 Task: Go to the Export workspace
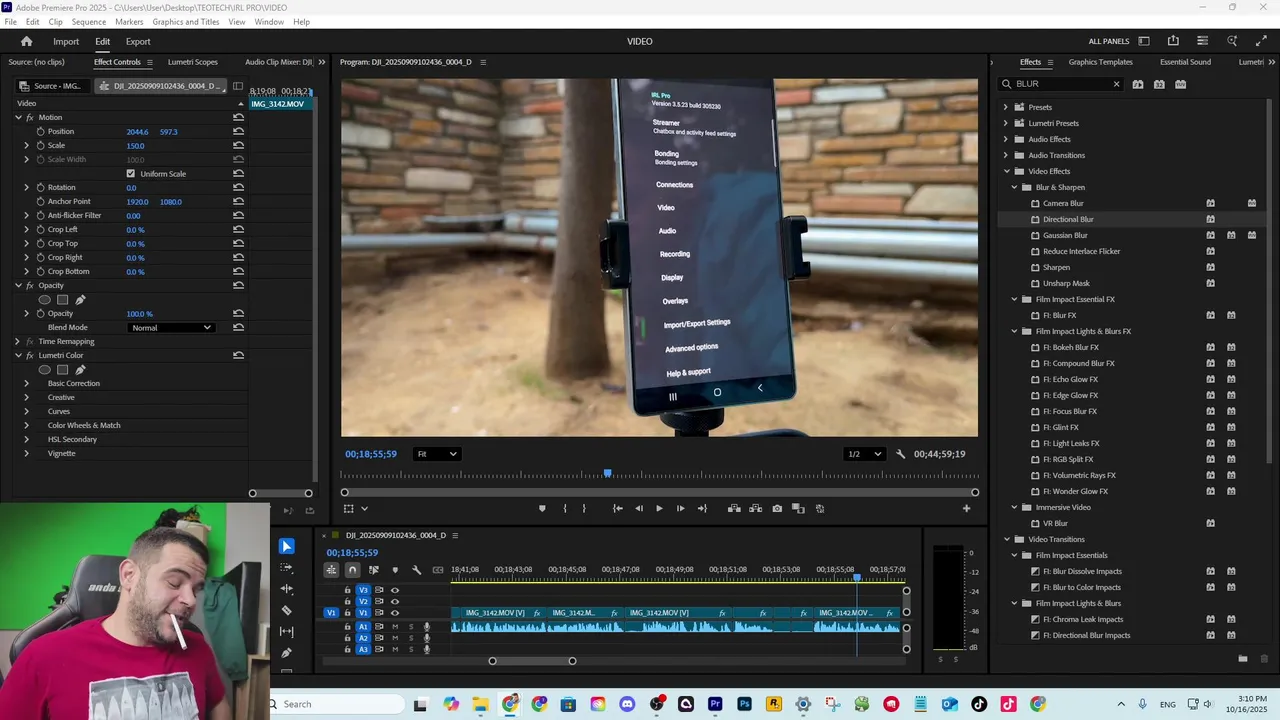138,42
